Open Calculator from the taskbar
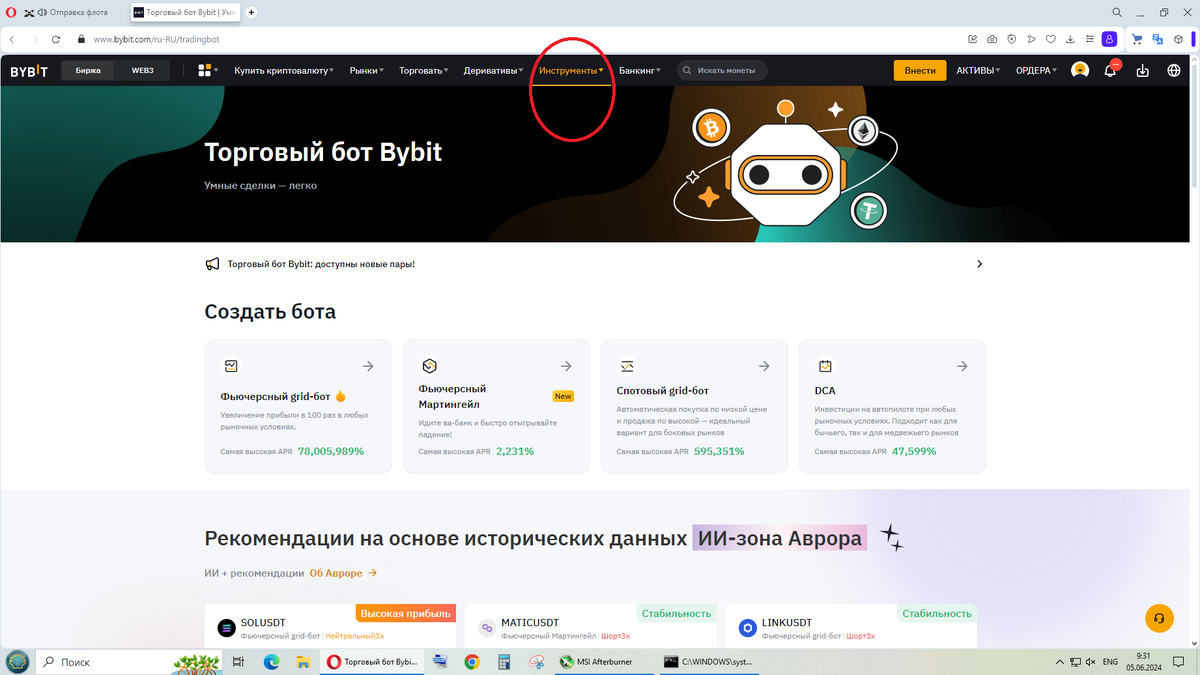Screen dimensions: 1200x675 (503, 662)
